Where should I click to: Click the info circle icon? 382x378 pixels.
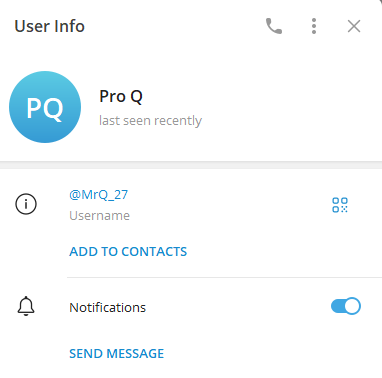tap(26, 204)
